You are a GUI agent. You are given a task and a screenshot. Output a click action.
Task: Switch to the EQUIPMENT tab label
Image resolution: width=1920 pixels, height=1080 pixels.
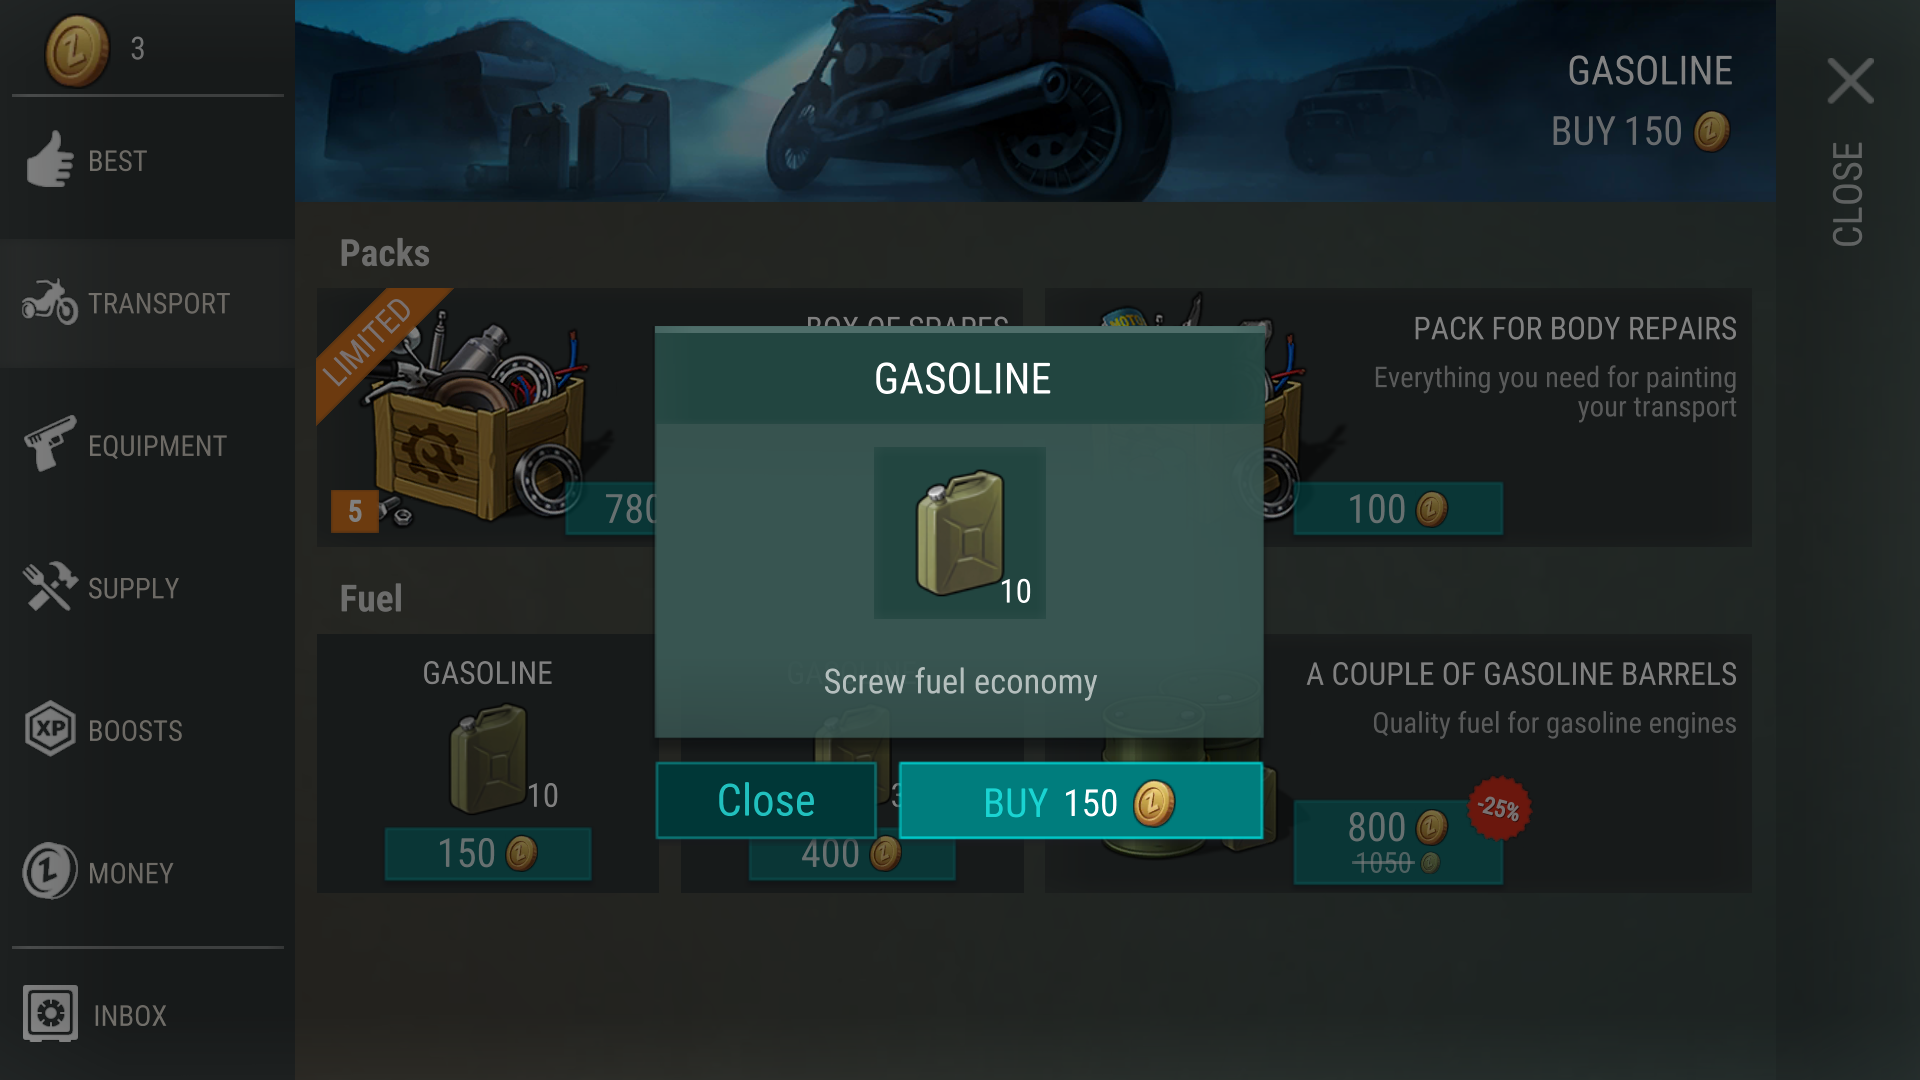[157, 446]
